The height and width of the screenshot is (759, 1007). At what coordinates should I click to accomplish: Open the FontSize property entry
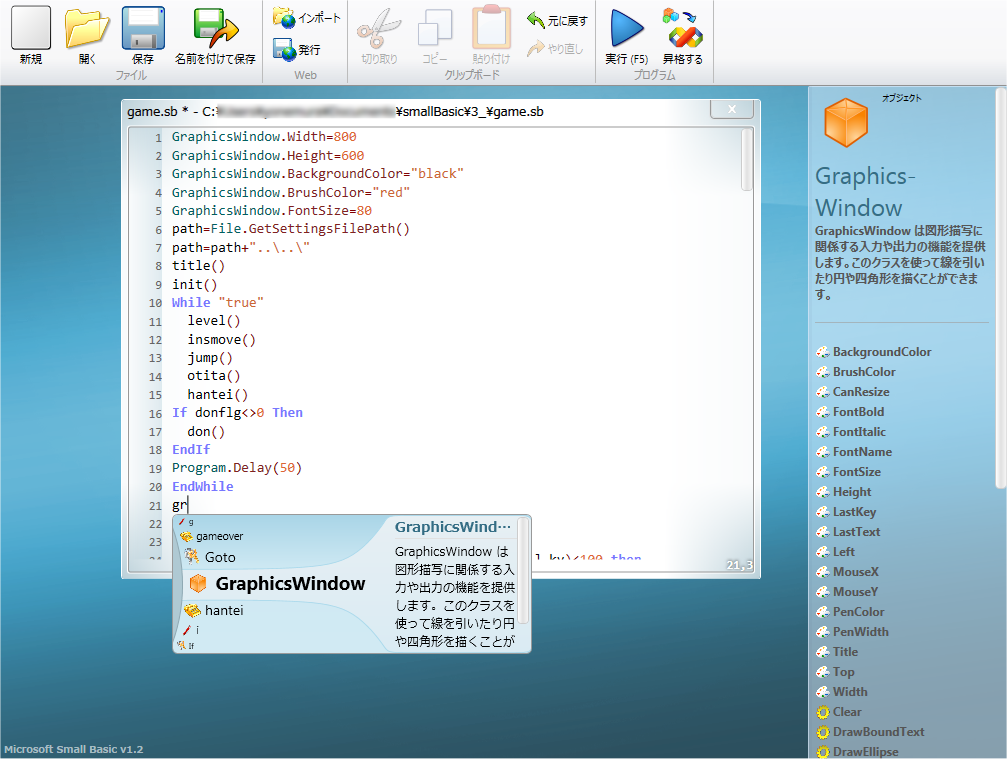point(856,472)
